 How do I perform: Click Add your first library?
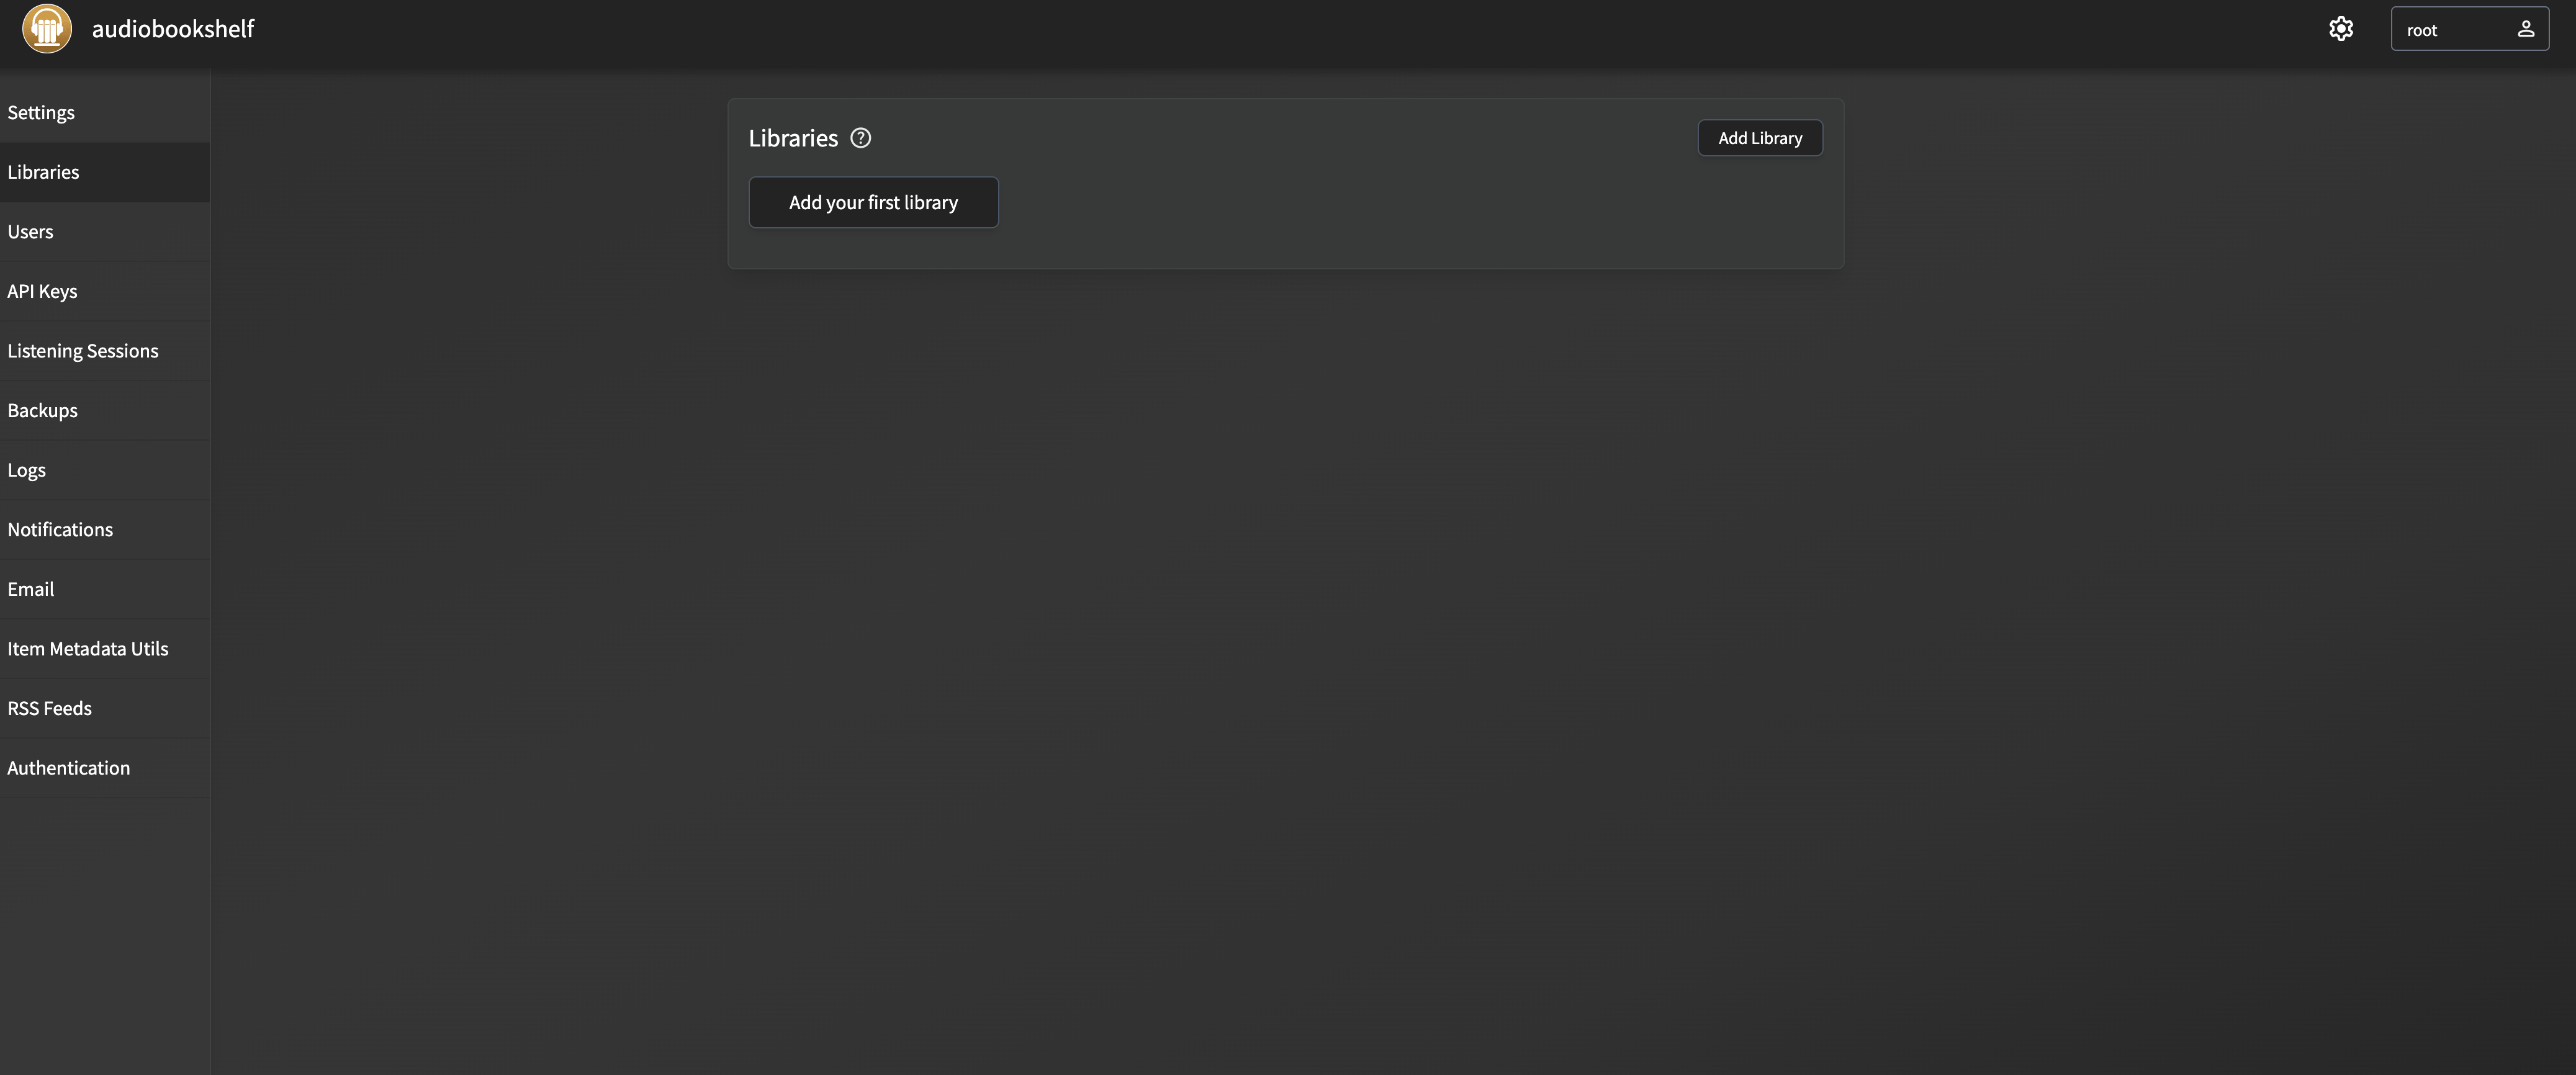pos(872,202)
